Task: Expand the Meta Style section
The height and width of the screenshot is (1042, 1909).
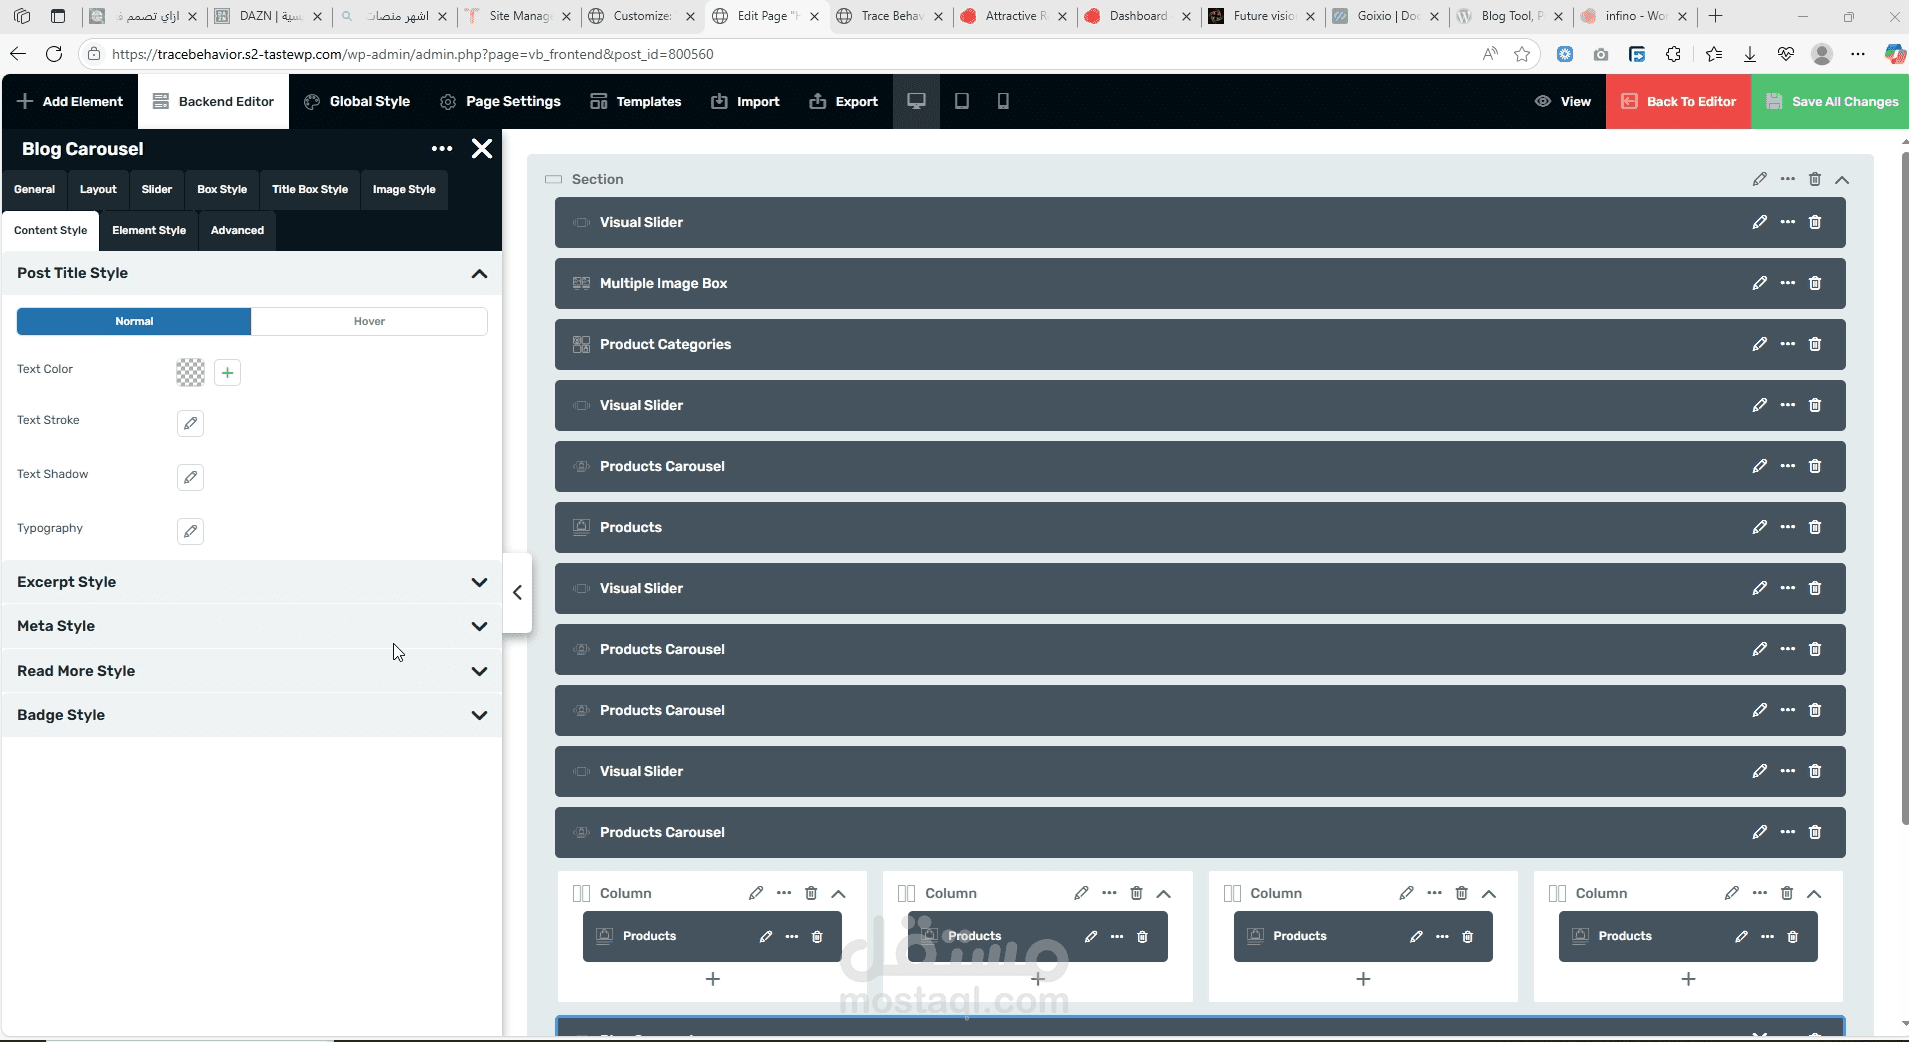Action: coord(479,626)
